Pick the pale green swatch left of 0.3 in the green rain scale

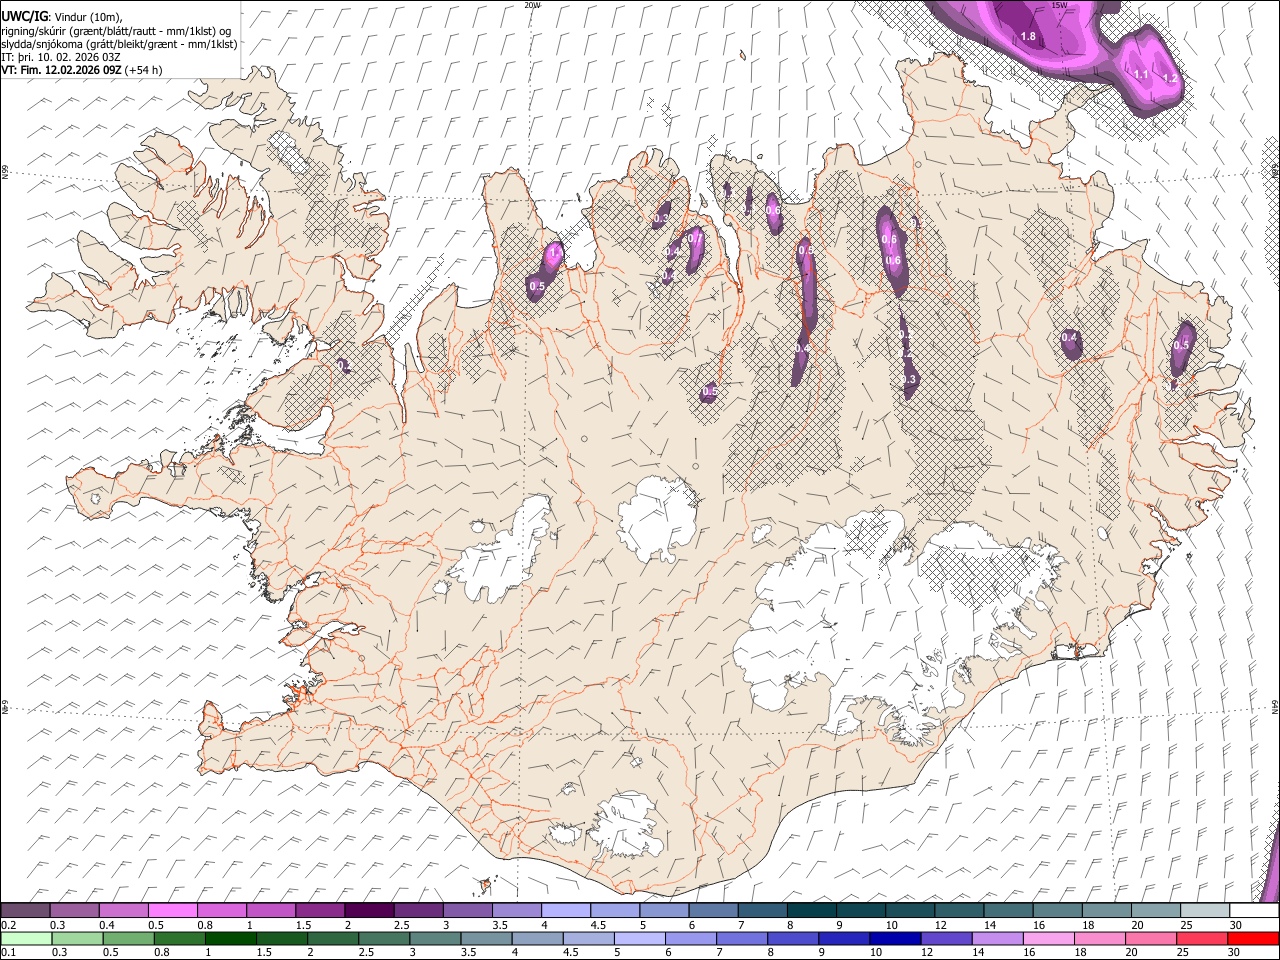(26, 938)
